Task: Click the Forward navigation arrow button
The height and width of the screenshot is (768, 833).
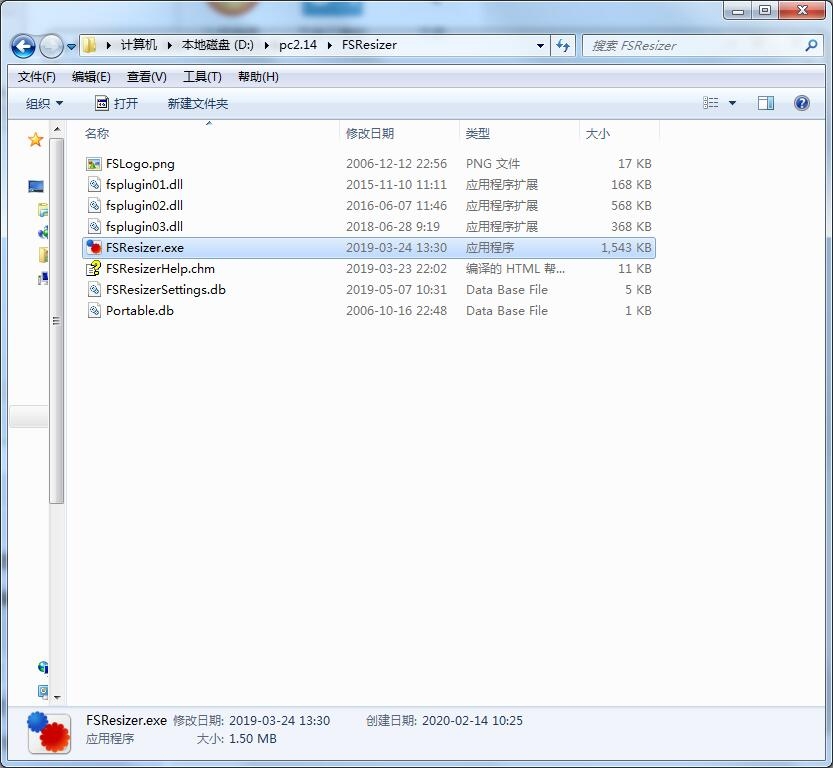Action: click(x=51, y=46)
